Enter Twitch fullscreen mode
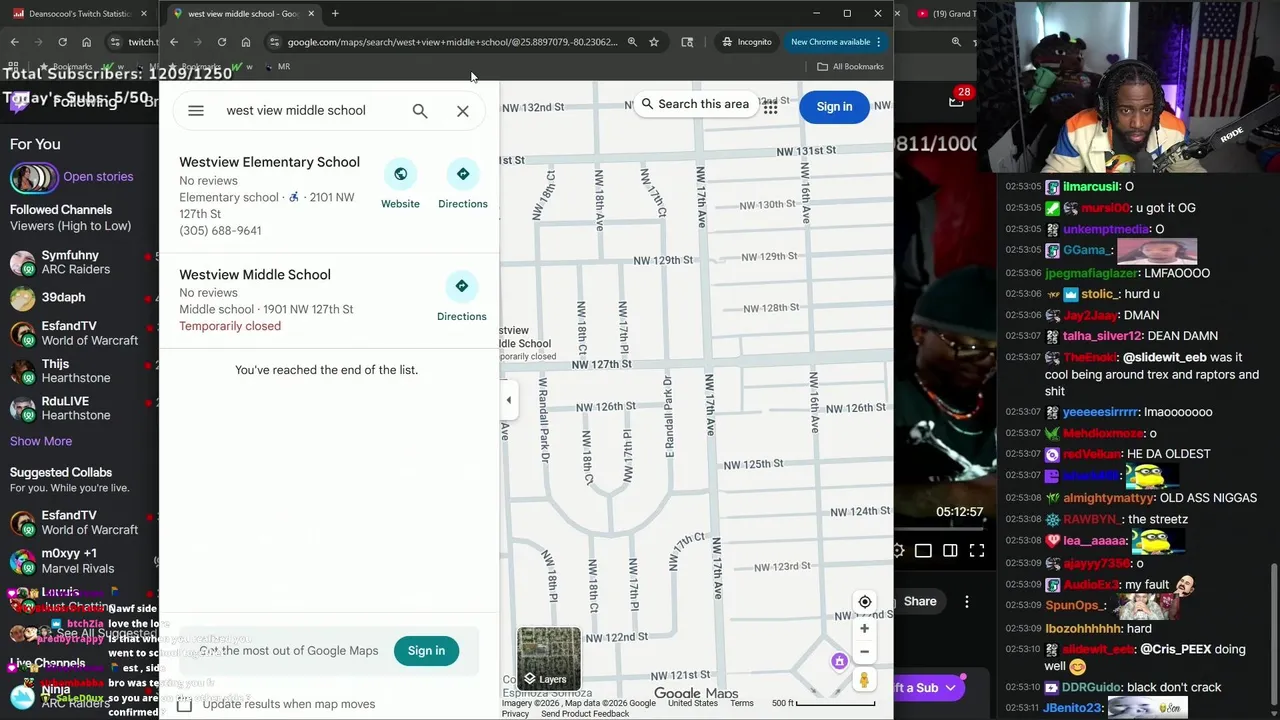 coord(977,551)
